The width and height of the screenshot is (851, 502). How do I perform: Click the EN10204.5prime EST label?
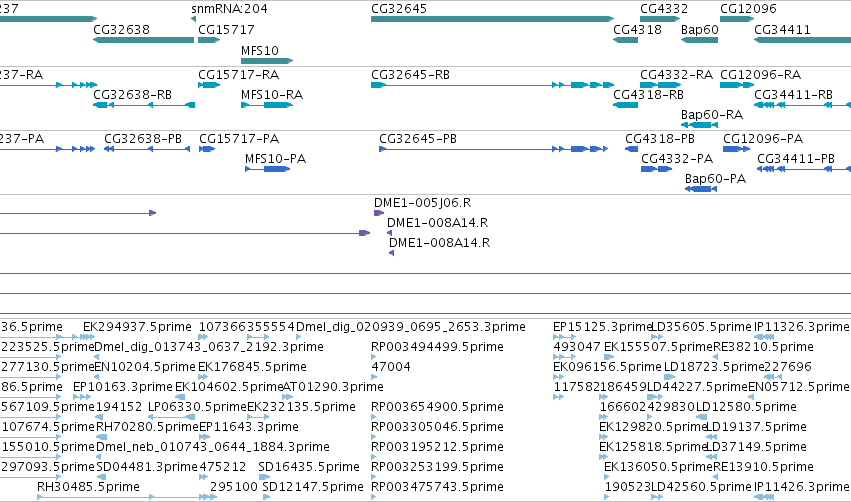click(x=145, y=366)
